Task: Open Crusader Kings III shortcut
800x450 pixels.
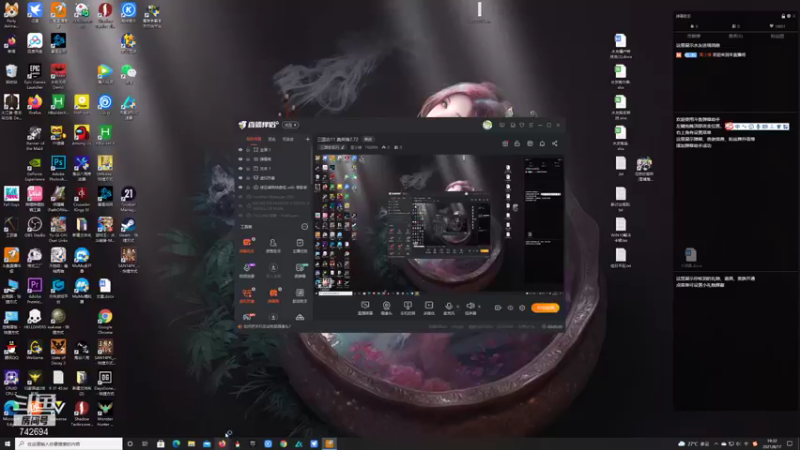Action: tap(81, 198)
